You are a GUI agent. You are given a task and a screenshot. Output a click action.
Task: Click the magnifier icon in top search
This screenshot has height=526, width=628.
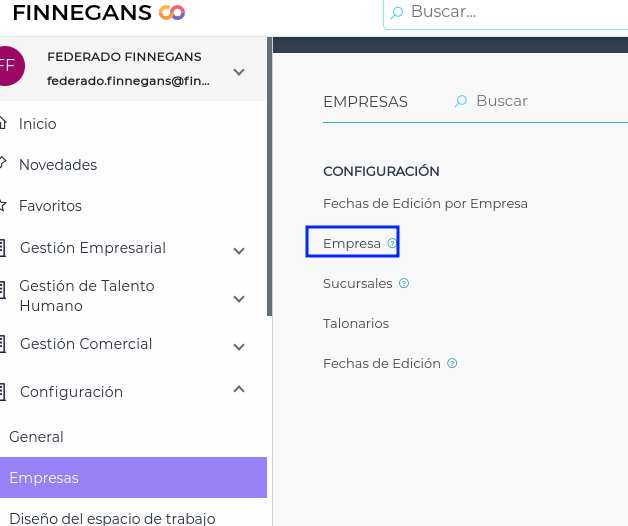(397, 13)
